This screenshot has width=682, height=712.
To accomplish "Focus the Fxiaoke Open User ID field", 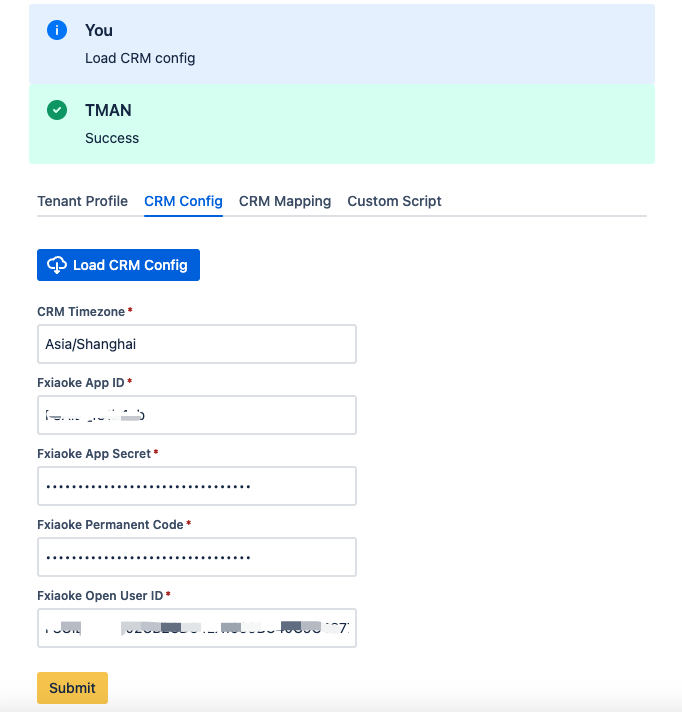I will point(197,628).
